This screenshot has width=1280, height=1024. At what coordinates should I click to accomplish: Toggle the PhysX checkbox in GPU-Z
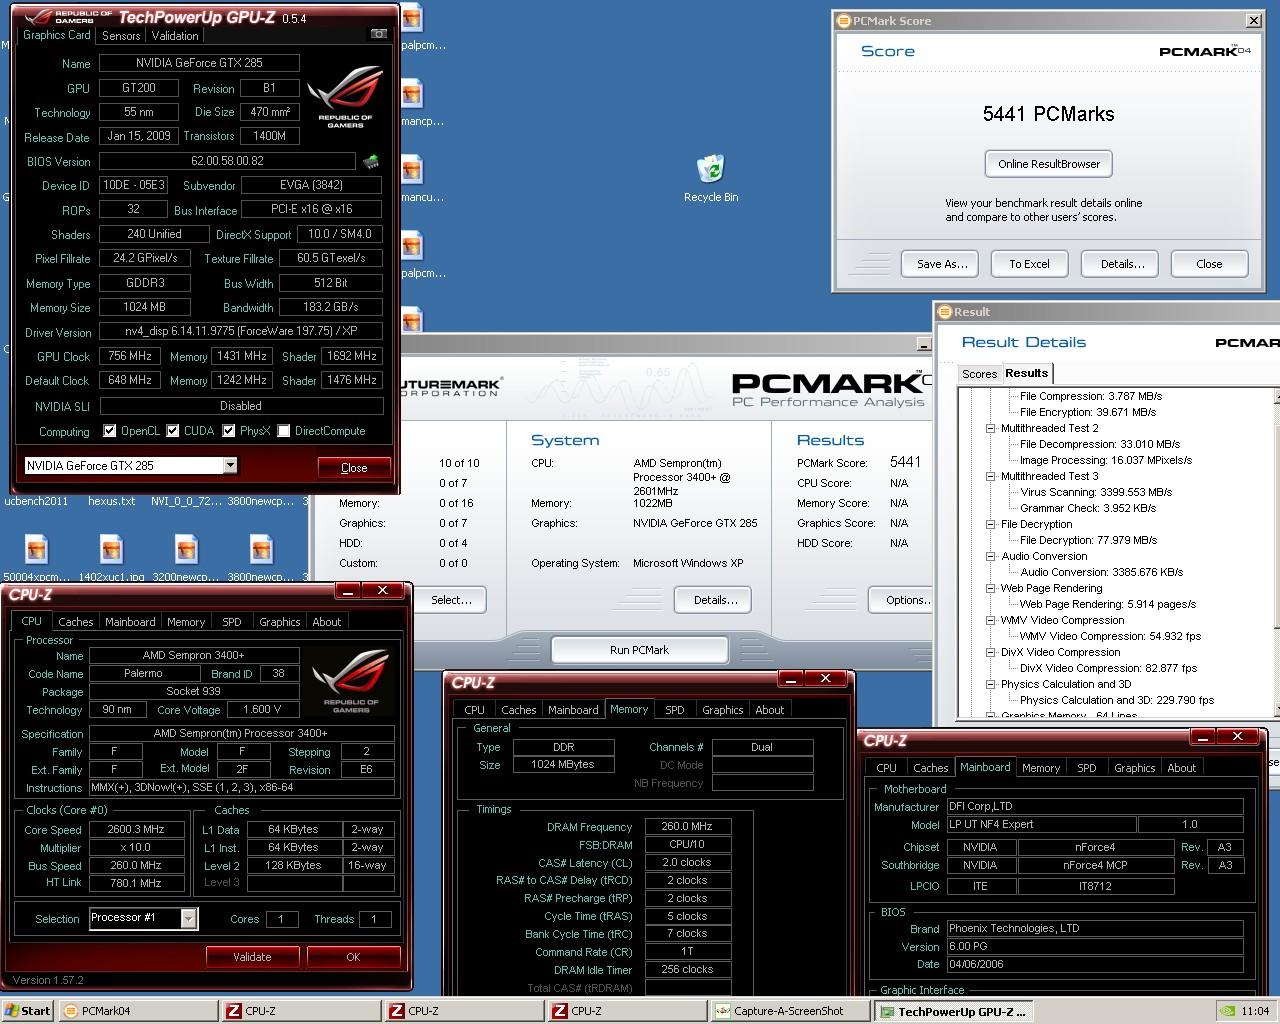tap(229, 431)
